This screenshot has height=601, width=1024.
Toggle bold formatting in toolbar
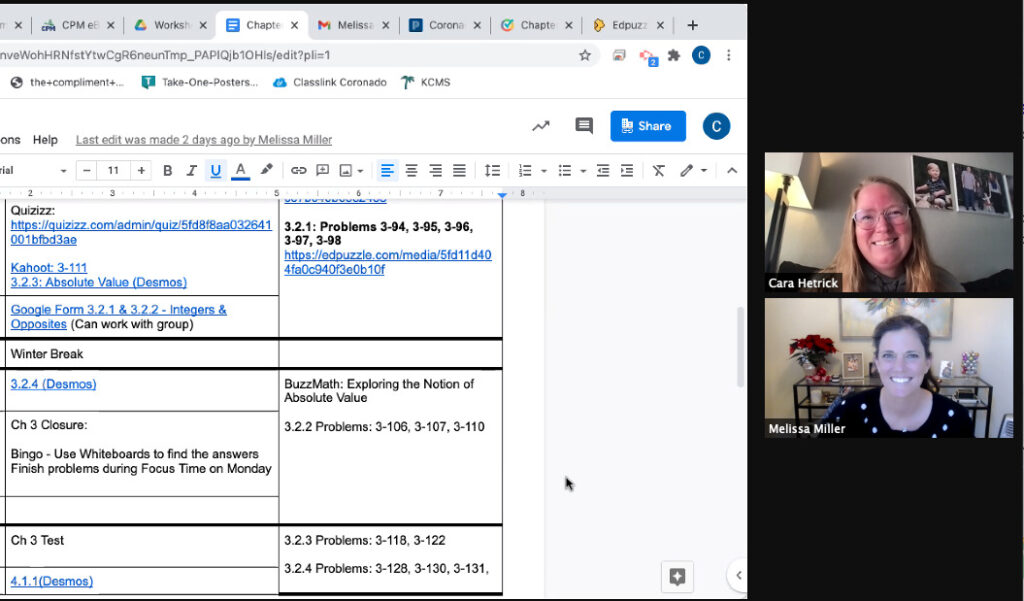[x=168, y=171]
